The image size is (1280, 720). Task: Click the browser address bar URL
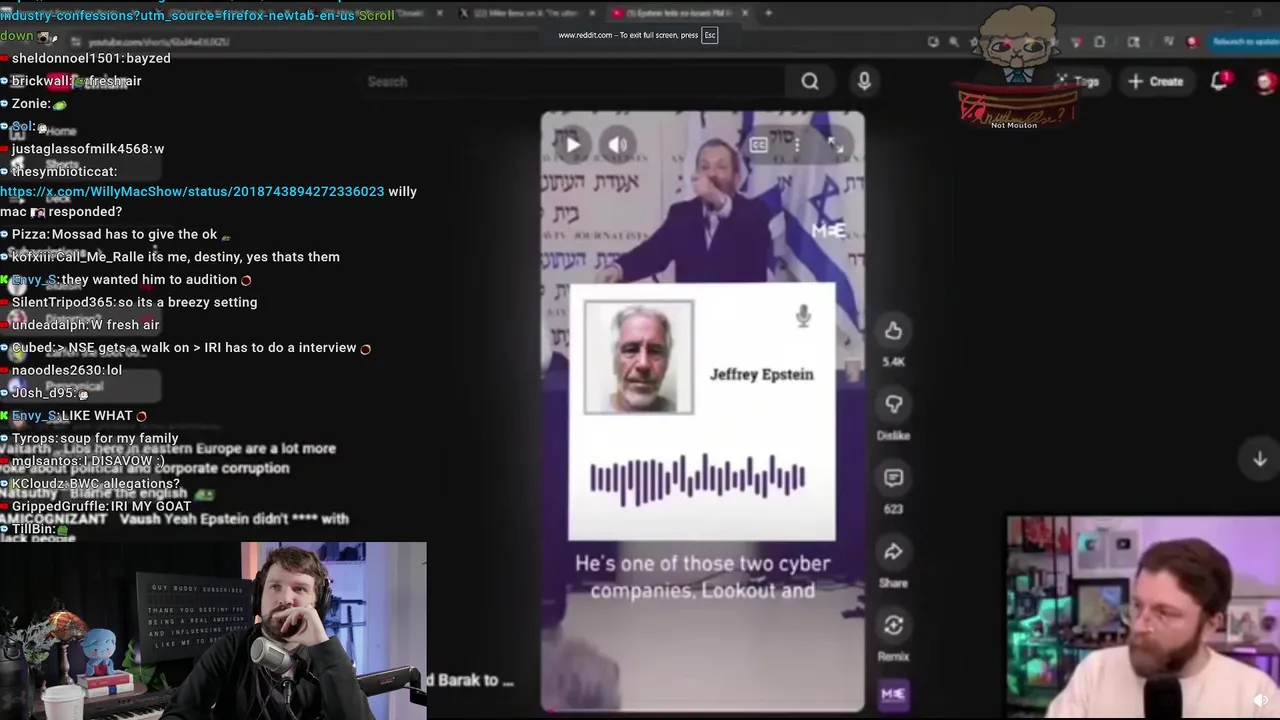point(160,42)
